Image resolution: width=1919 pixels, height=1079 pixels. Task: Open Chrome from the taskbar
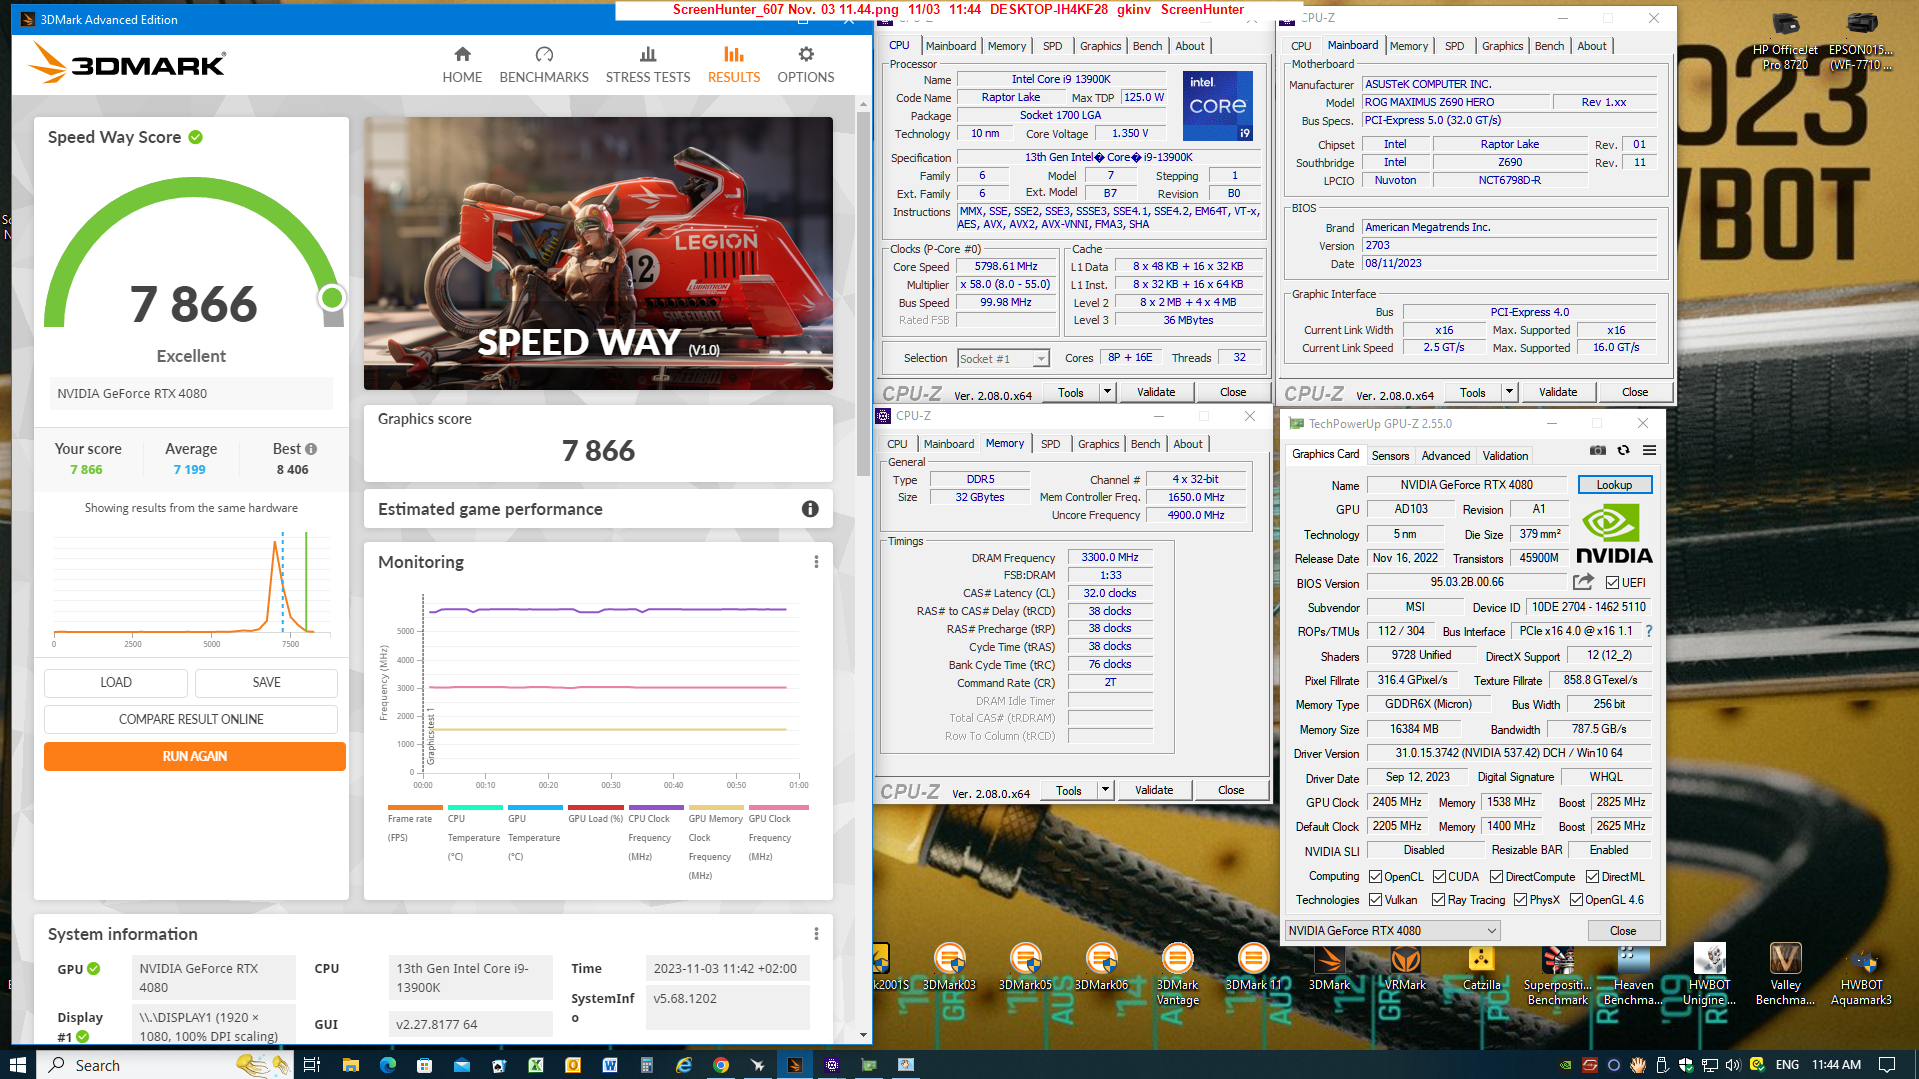point(720,1065)
